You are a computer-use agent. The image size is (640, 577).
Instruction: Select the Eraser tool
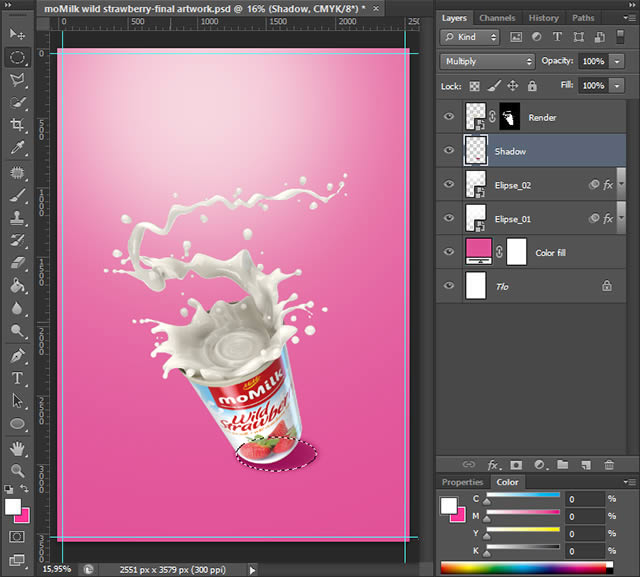(x=17, y=262)
